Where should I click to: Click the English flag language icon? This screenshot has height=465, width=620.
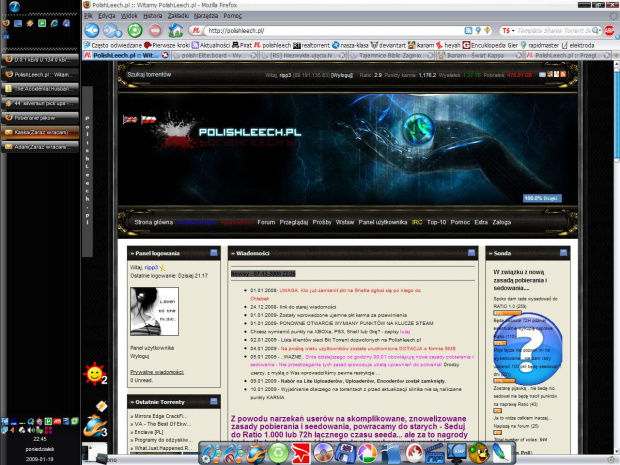point(130,119)
